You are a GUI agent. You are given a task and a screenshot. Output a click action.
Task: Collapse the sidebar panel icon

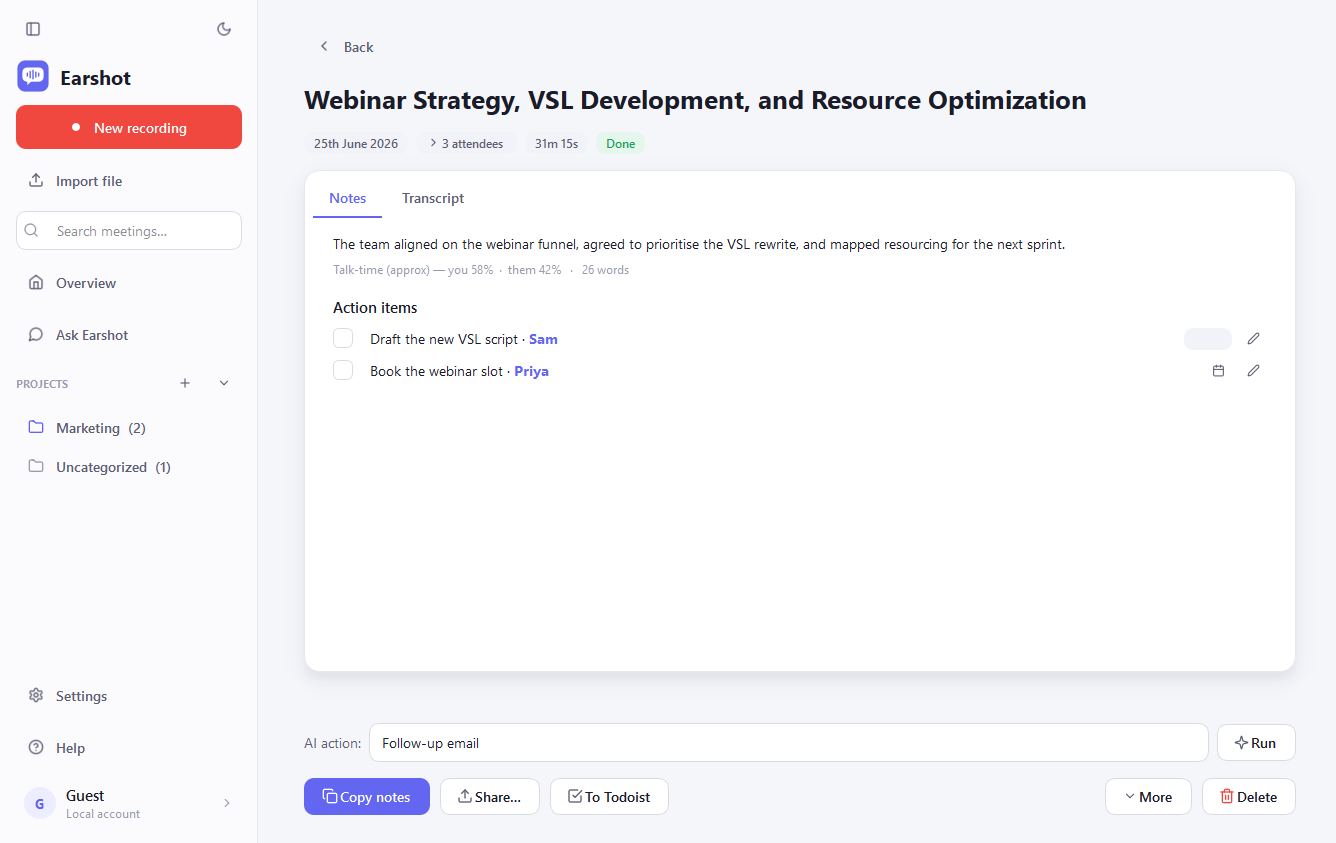click(33, 29)
